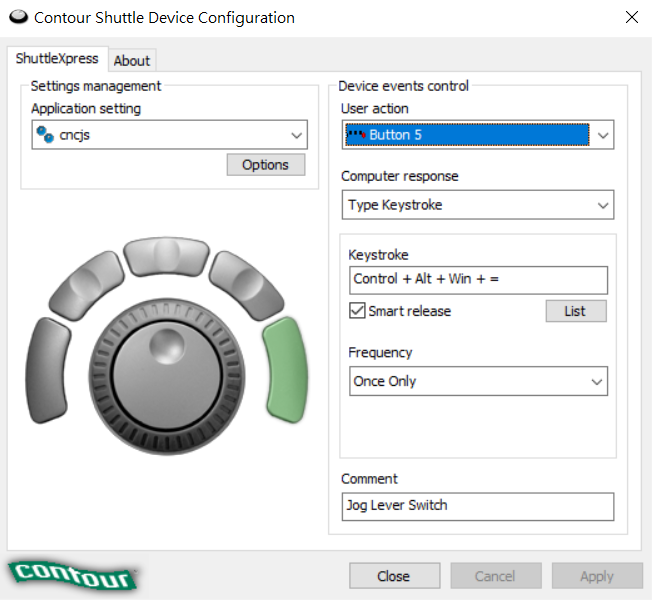Expand the Application setting dropdown
The image size is (652, 600).
click(x=296, y=135)
